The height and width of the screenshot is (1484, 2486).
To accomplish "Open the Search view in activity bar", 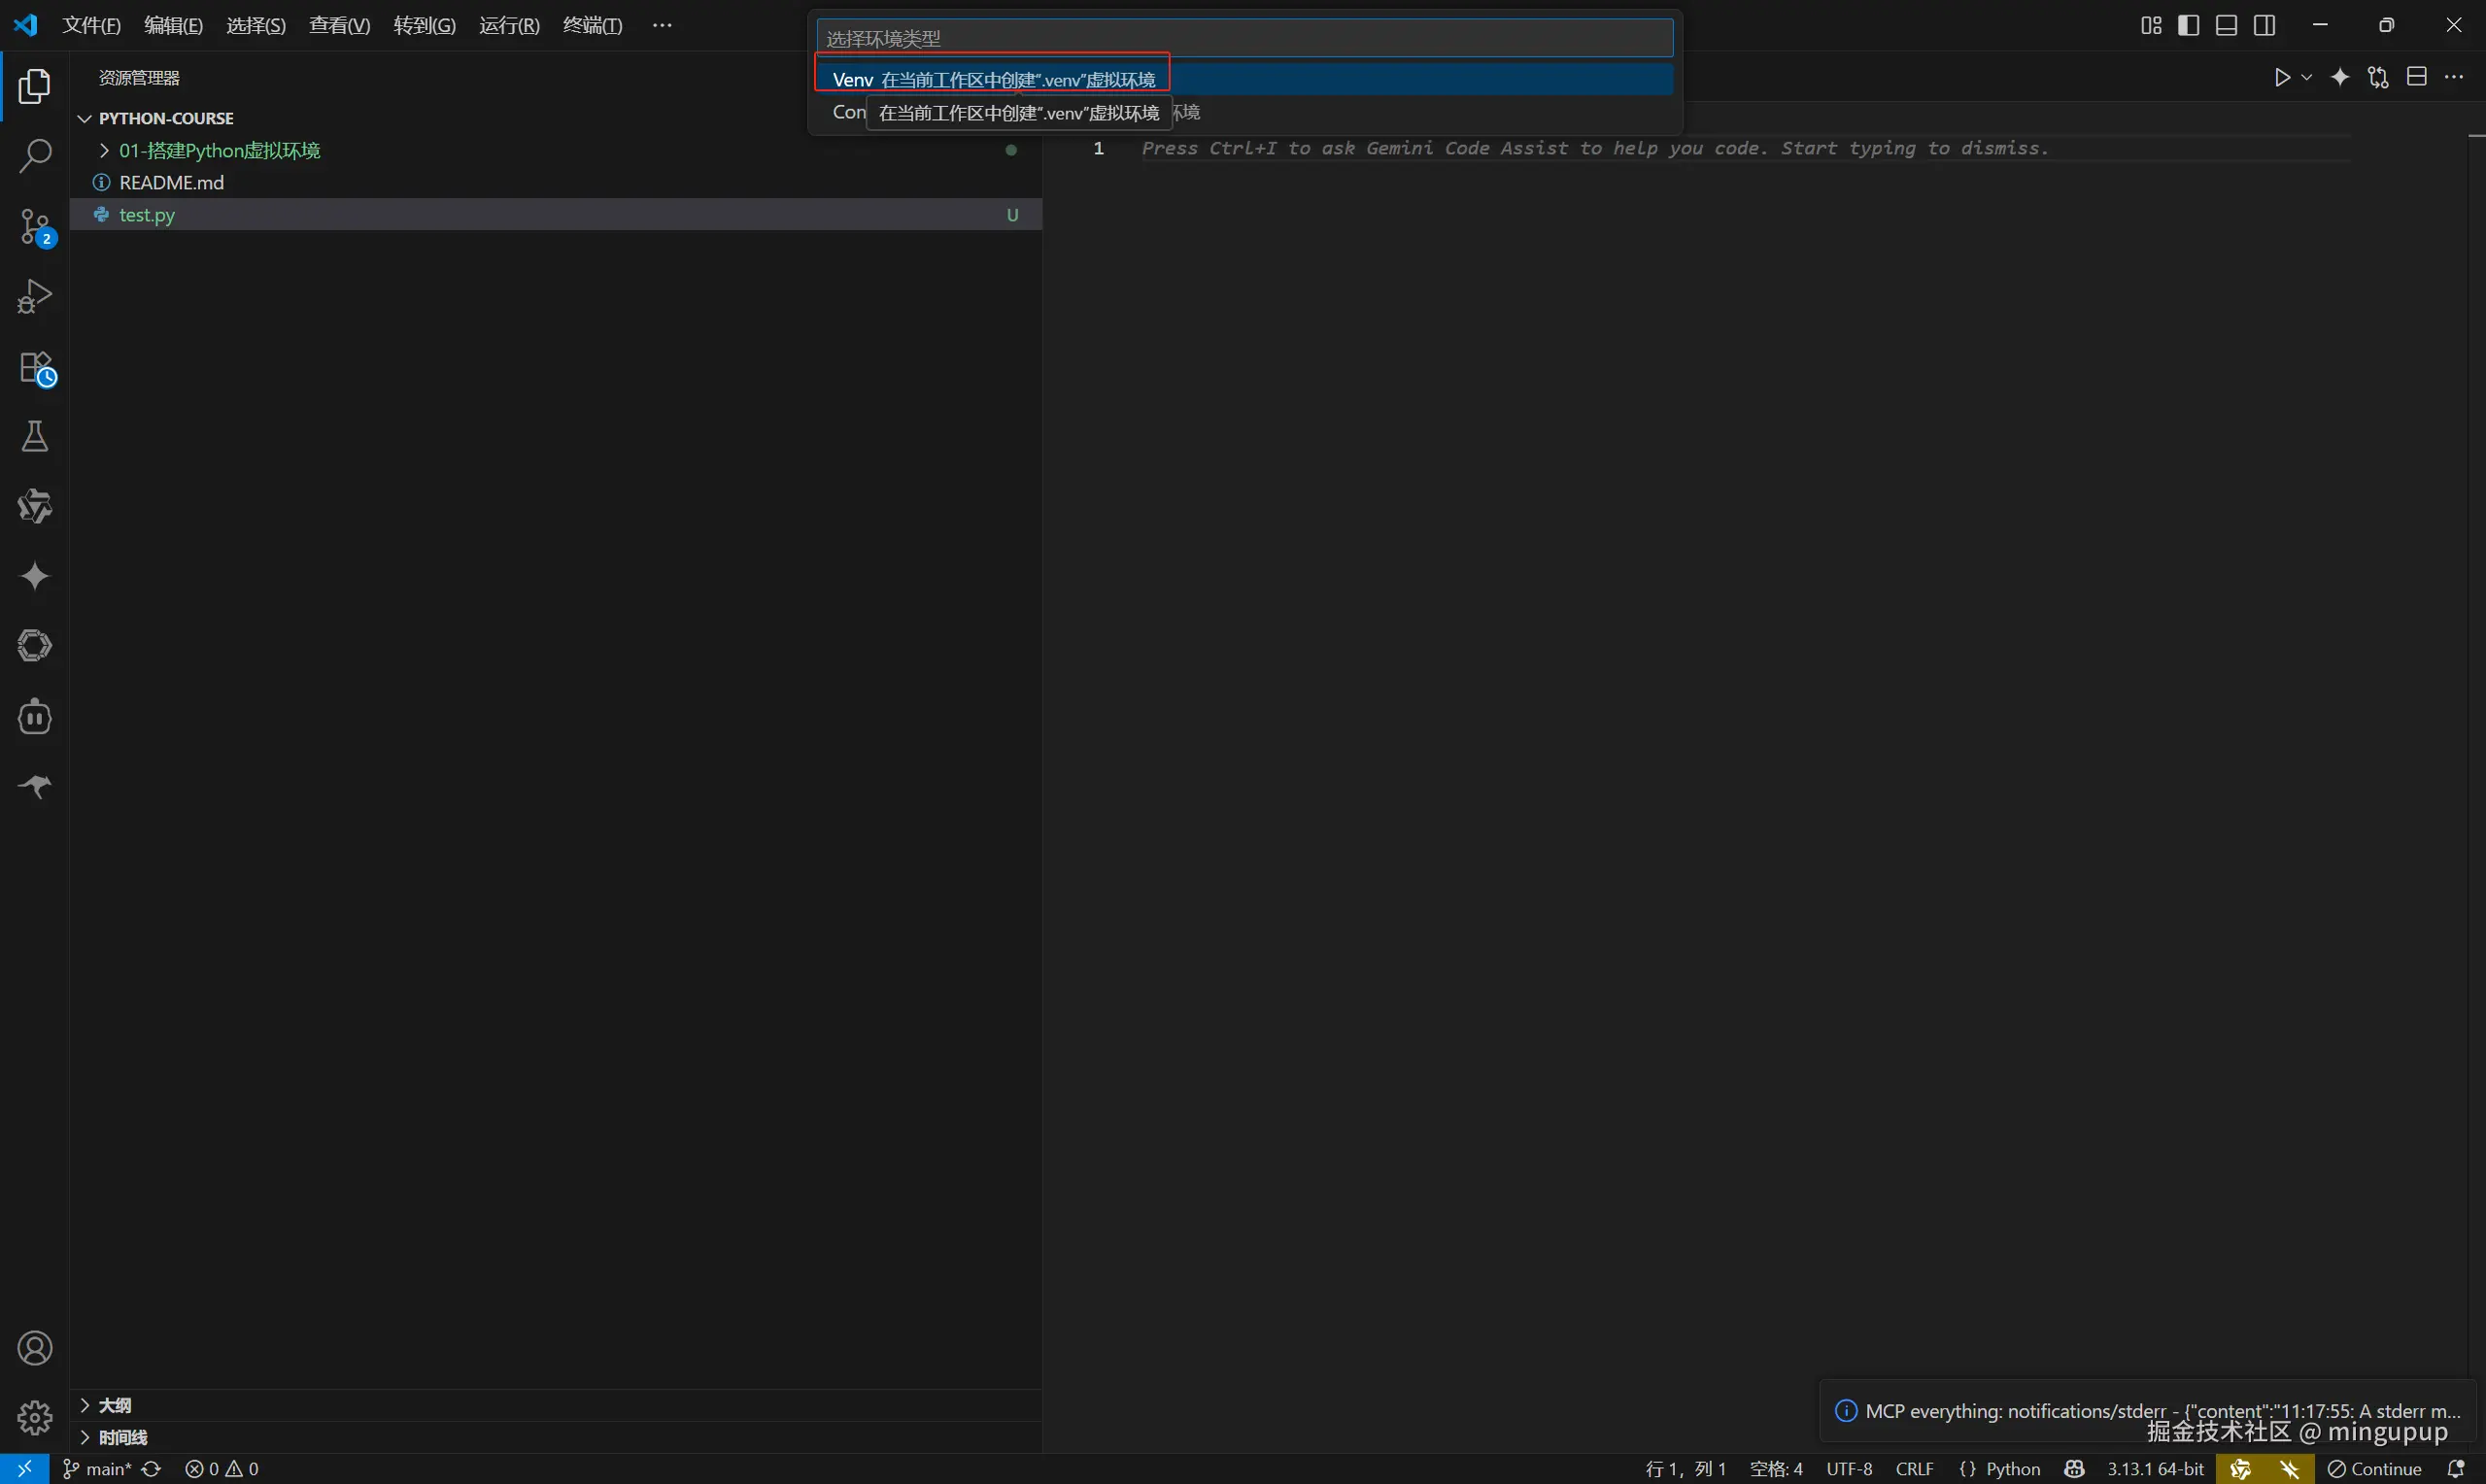I will coord(35,155).
